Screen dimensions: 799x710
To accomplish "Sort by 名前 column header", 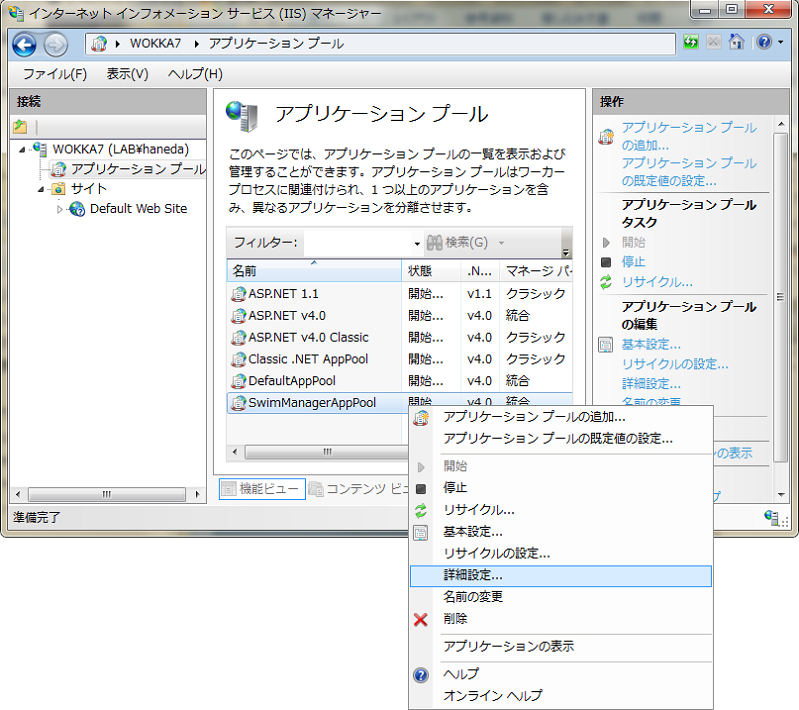I will click(x=314, y=271).
